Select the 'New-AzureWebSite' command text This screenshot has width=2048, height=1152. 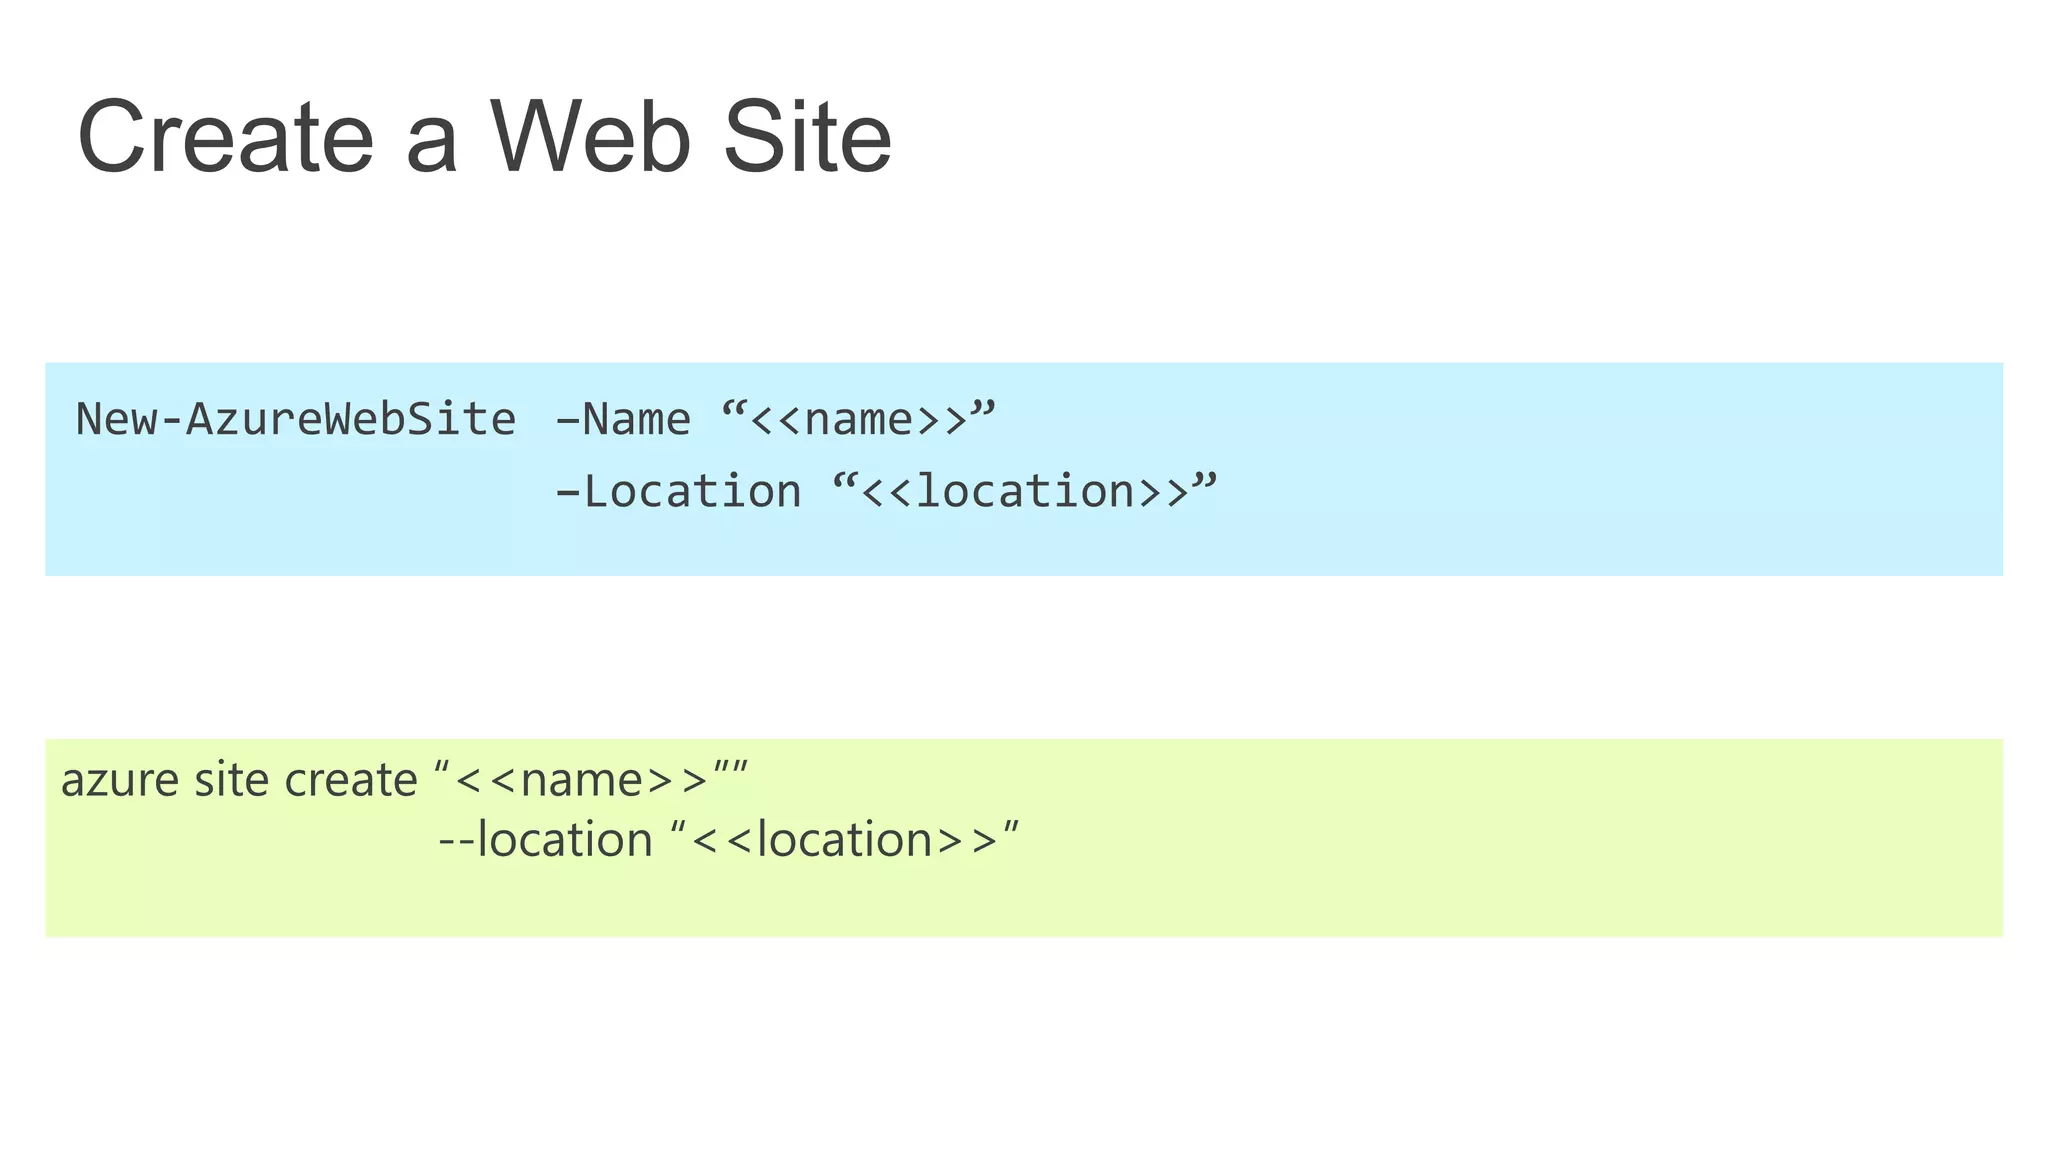296,419
